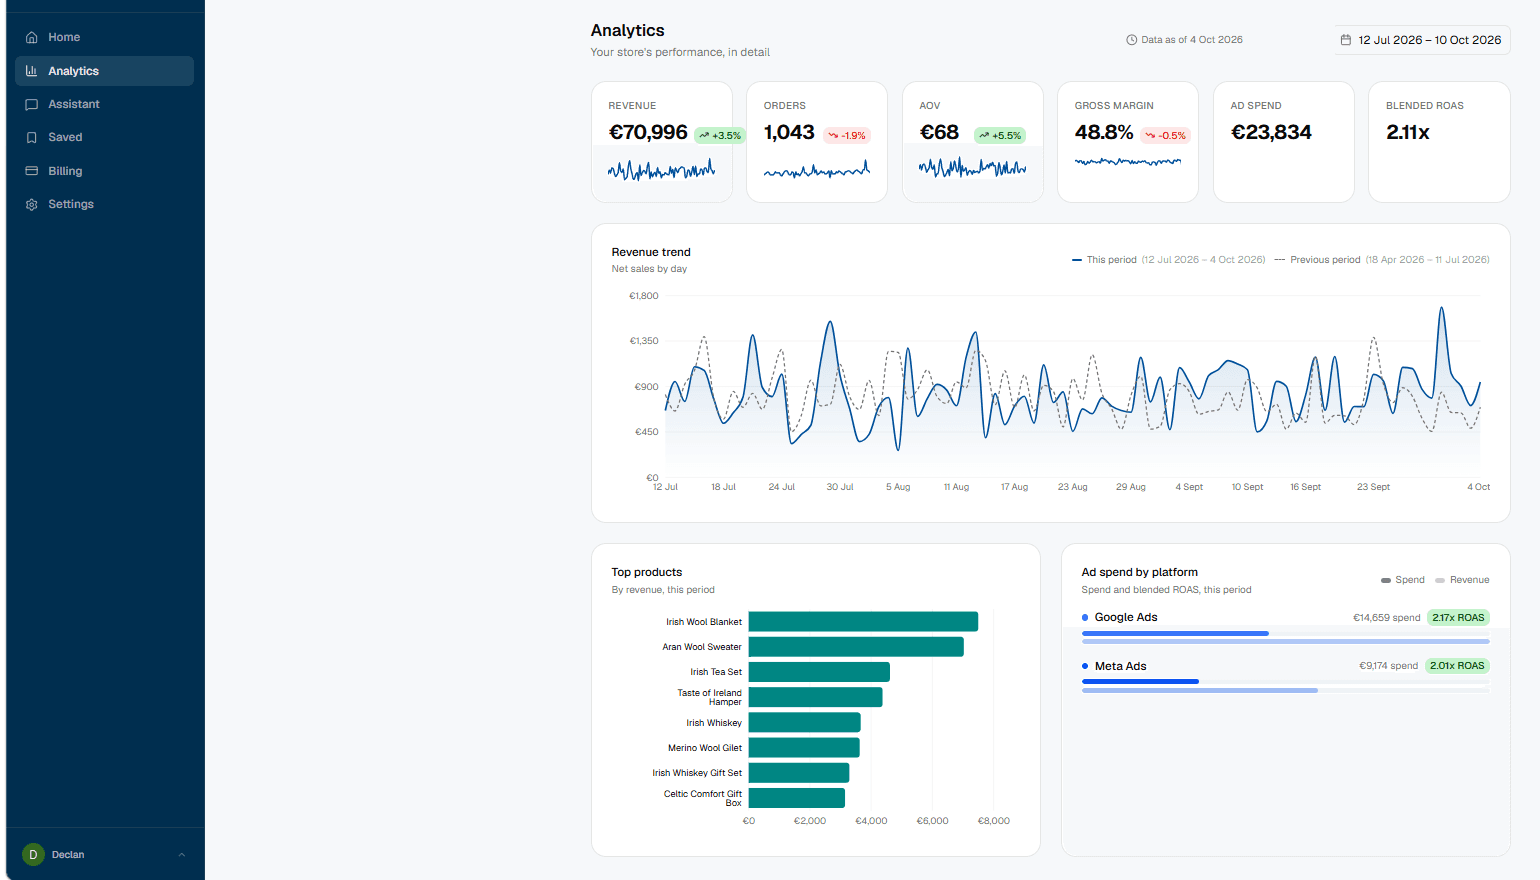Click the +5.5% AOV change badge
Viewport: 1540px width, 880px height.
pyautogui.click(x=1000, y=135)
